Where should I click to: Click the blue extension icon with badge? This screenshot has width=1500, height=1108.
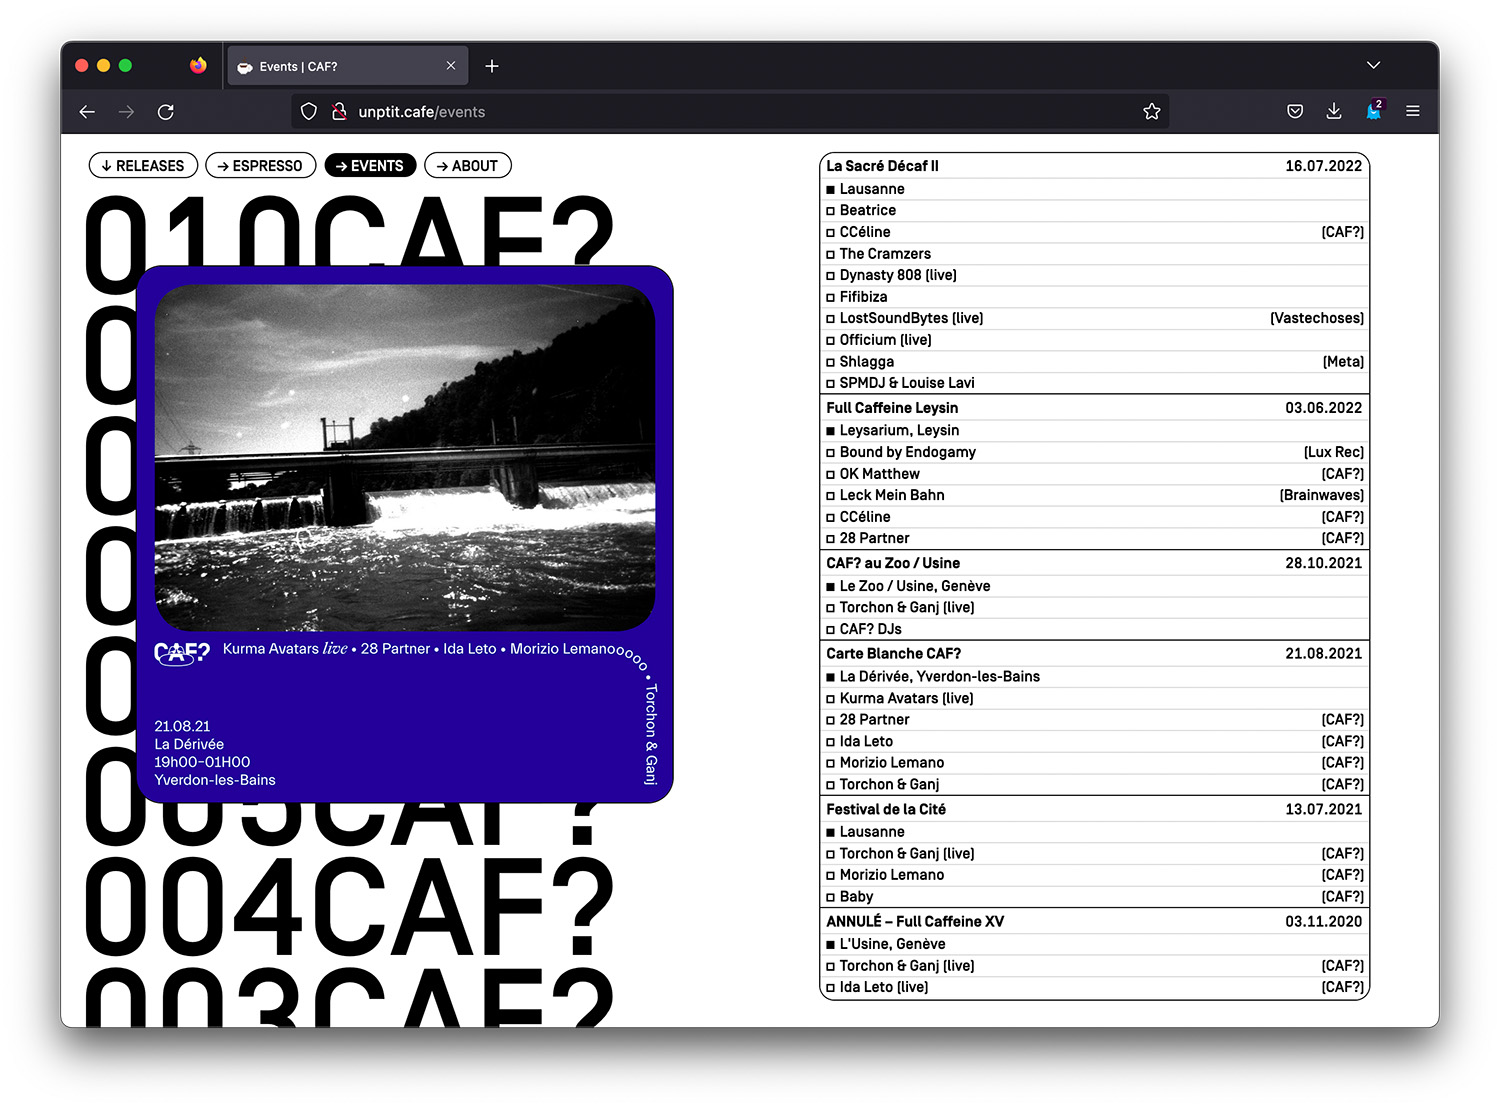[x=1374, y=112]
